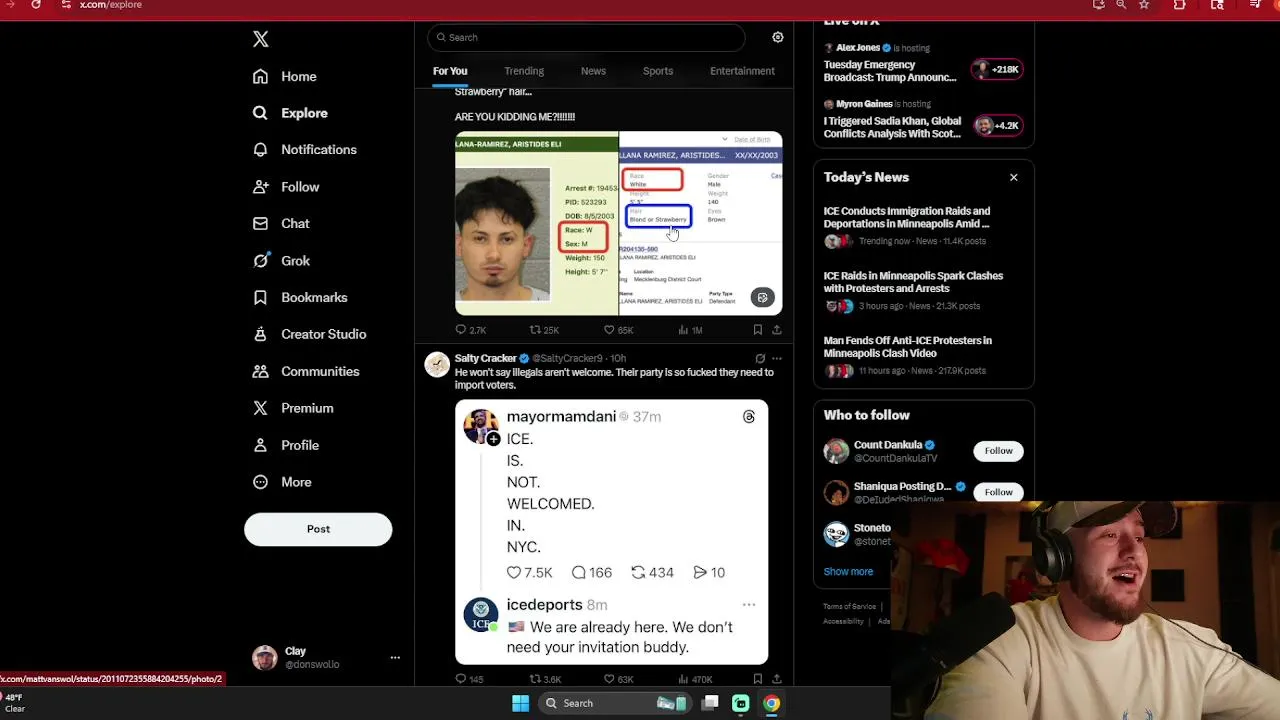Open the court record photo with boxed Race field
This screenshot has width=1280, height=720.
pos(701,223)
